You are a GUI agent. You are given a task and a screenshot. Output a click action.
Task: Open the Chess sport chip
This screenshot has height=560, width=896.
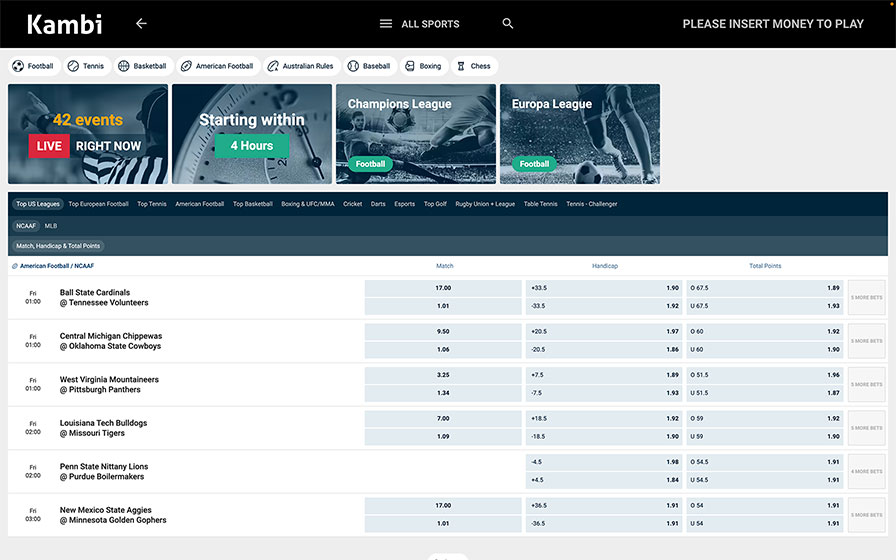click(x=474, y=66)
